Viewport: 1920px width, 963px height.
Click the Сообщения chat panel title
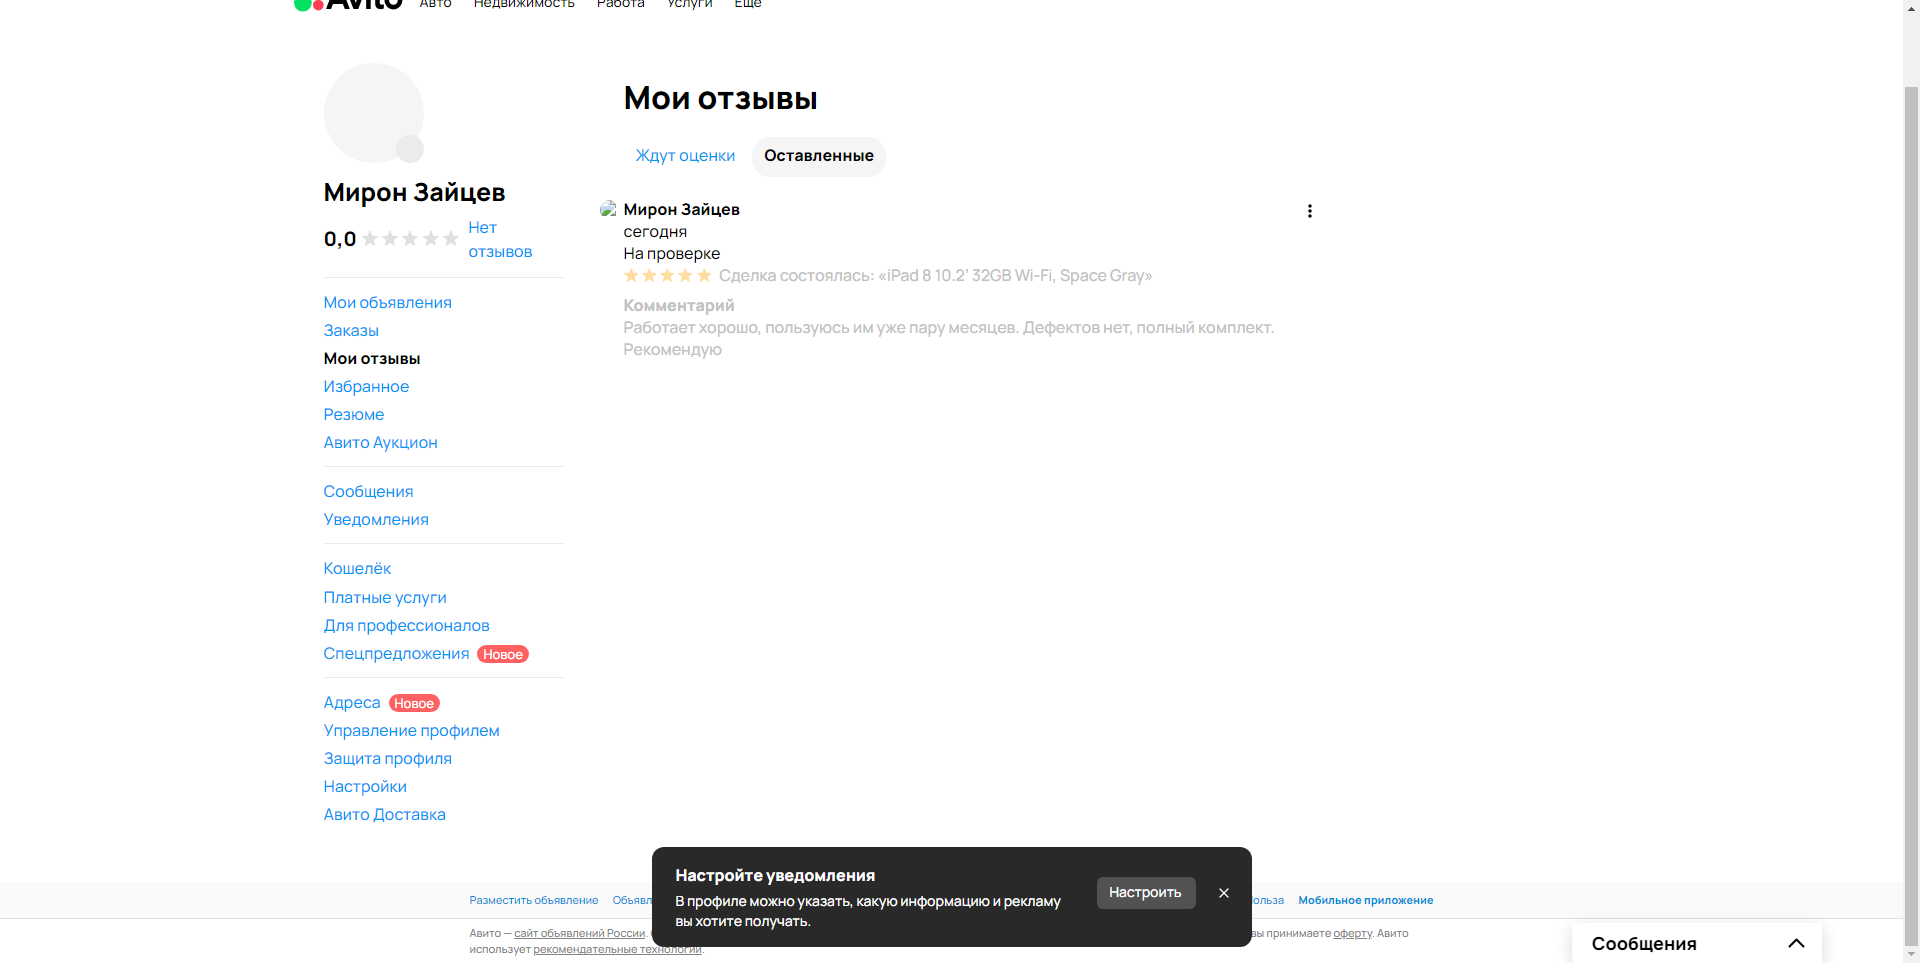click(1644, 944)
